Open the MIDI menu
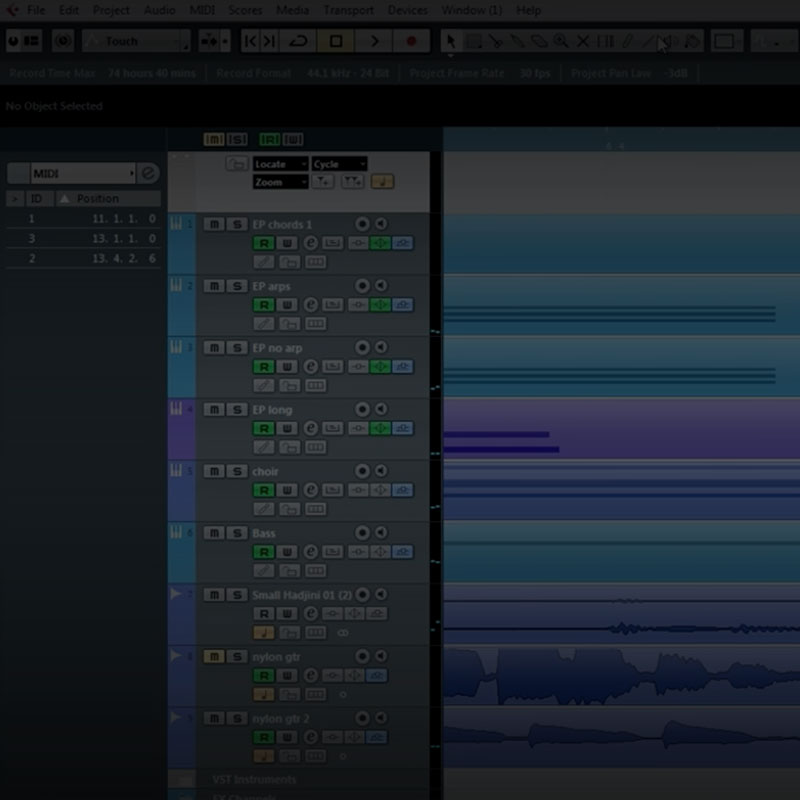The width and height of the screenshot is (800, 800). click(x=202, y=10)
